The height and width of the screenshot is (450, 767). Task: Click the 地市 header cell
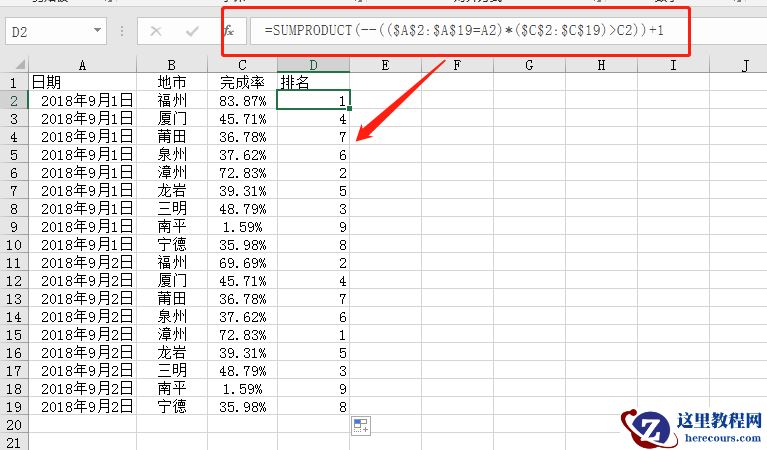(x=172, y=82)
